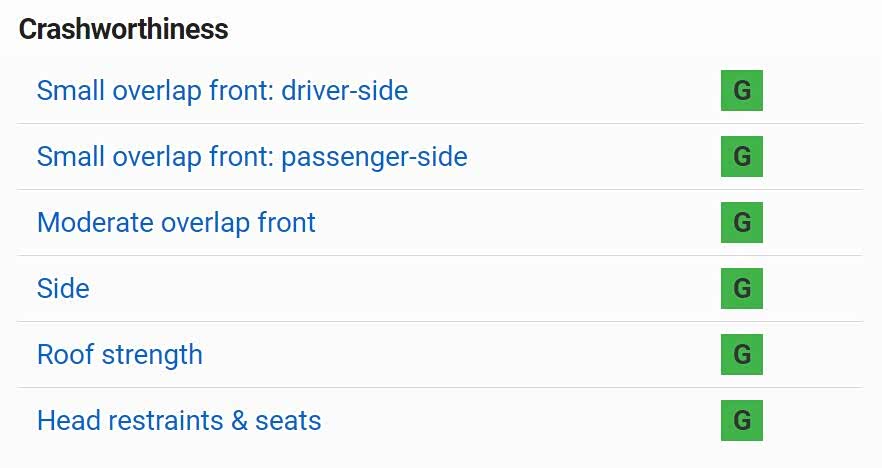Open Small overlap front: driver-side link

coord(222,91)
